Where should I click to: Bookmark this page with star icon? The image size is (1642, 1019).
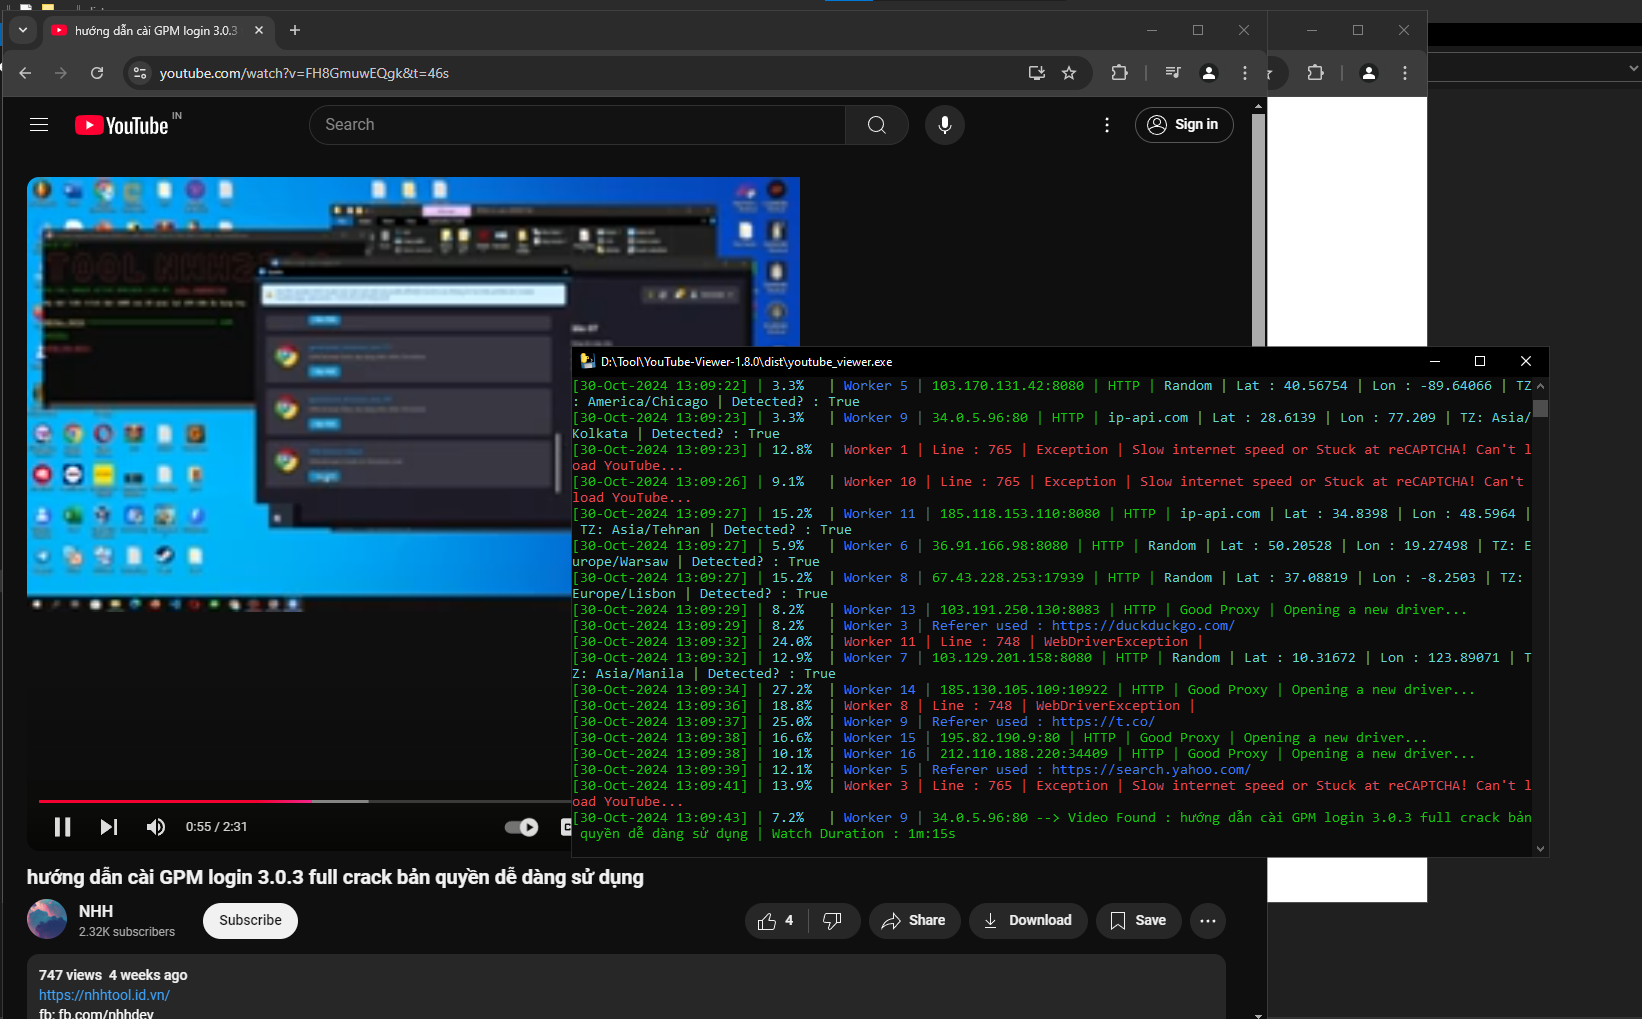click(1069, 73)
